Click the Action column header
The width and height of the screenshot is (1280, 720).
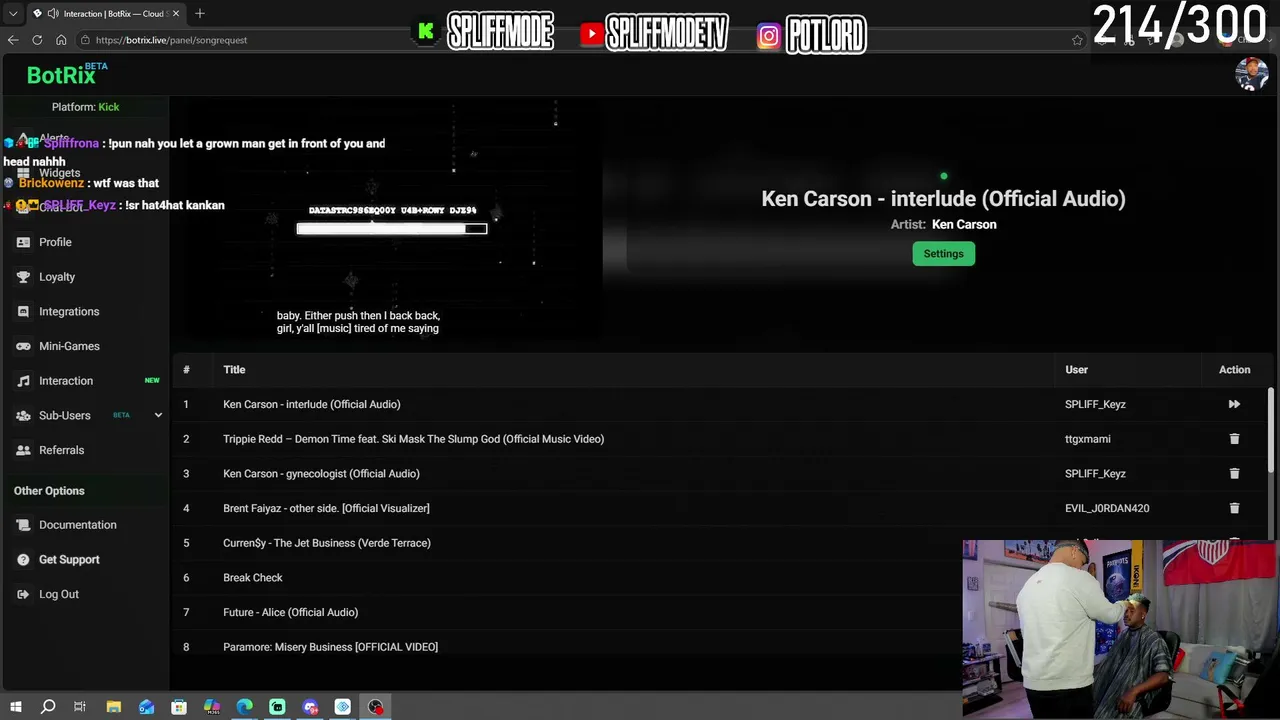click(1234, 370)
